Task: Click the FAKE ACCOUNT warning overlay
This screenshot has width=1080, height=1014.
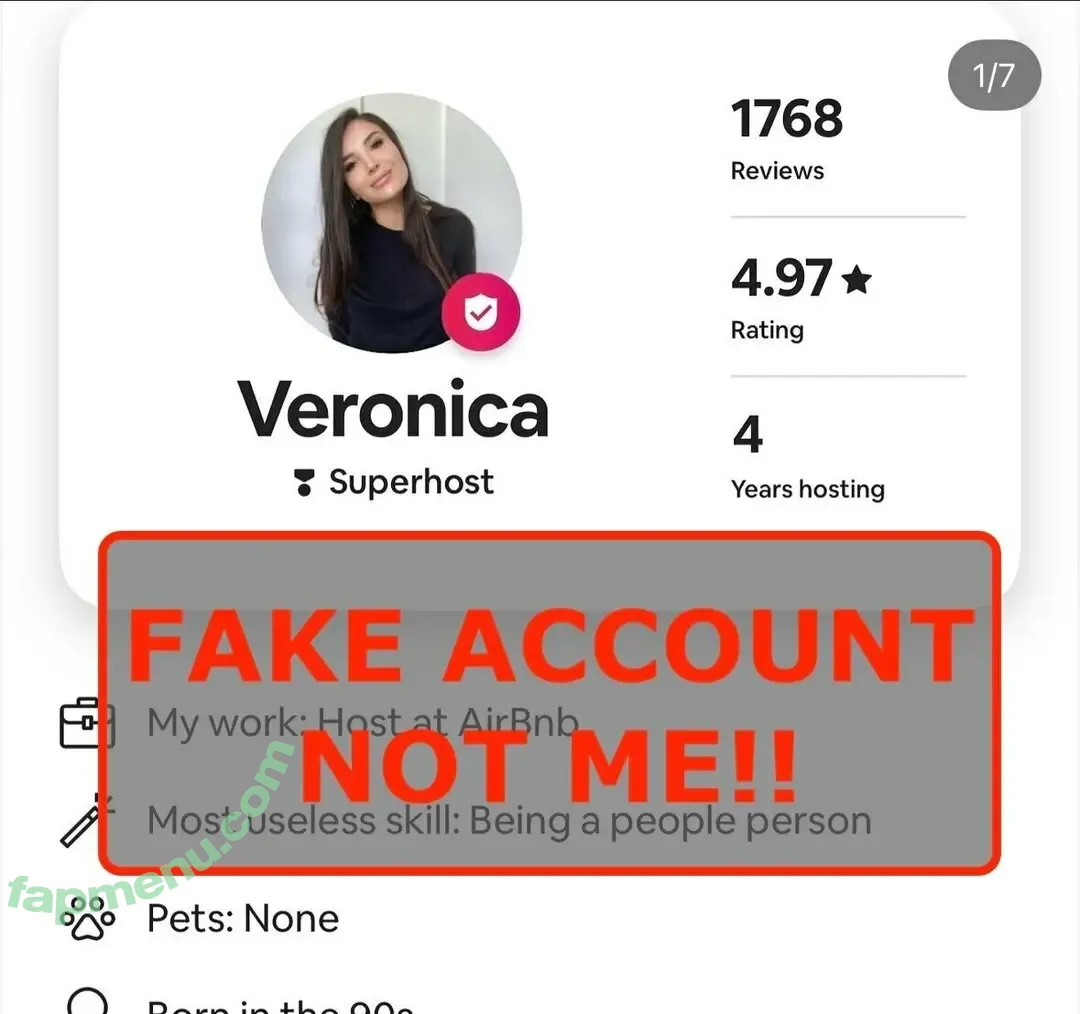Action: (x=549, y=703)
